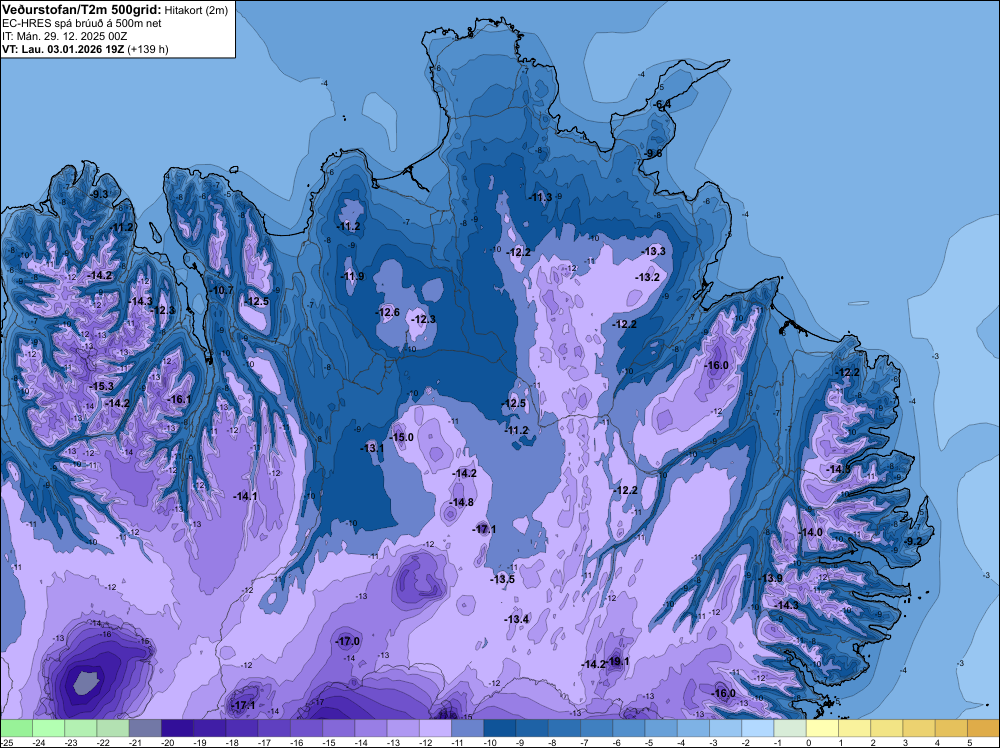Screen dimensions: 1000x748
Task: Click the "-13.4" temperature label
Action: click(x=517, y=619)
